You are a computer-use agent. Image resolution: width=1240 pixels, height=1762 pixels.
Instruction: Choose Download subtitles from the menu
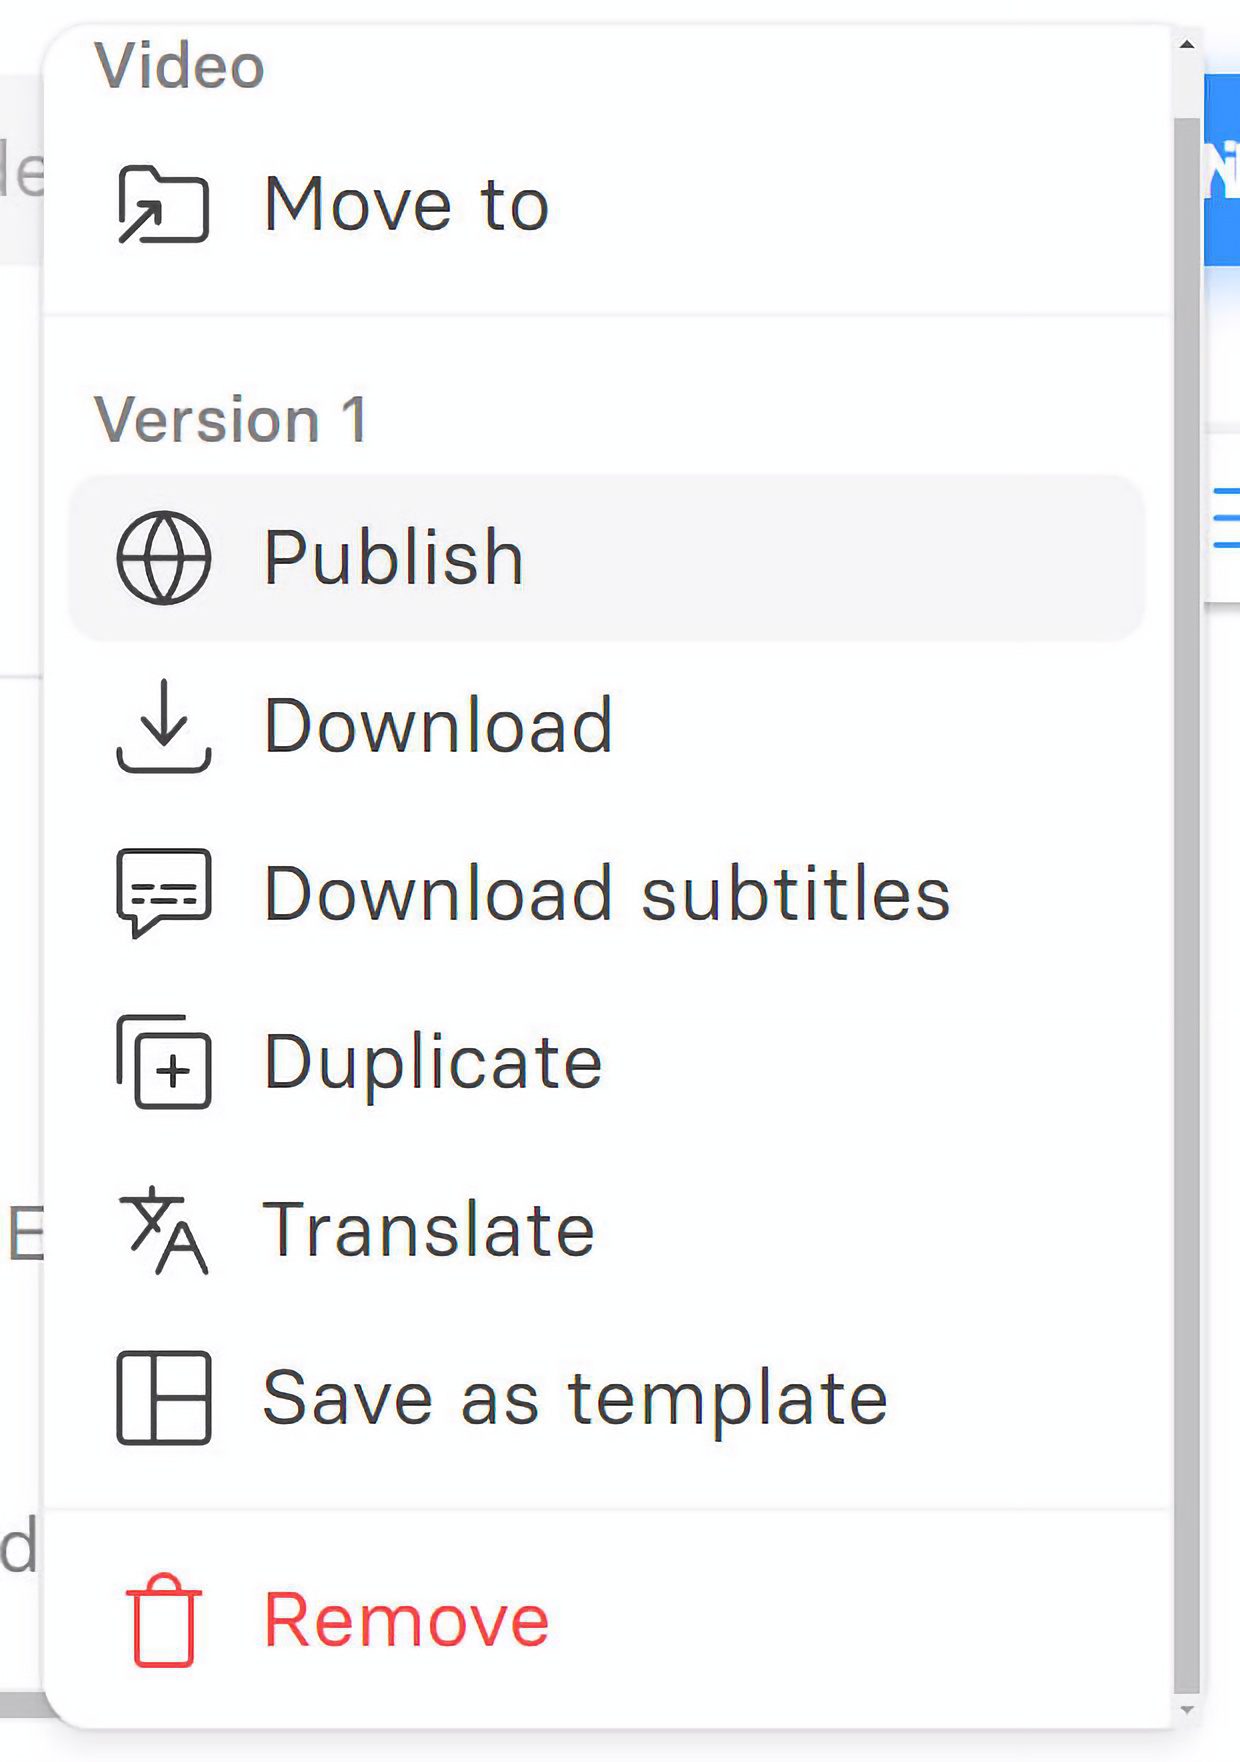pyautogui.click(x=606, y=893)
